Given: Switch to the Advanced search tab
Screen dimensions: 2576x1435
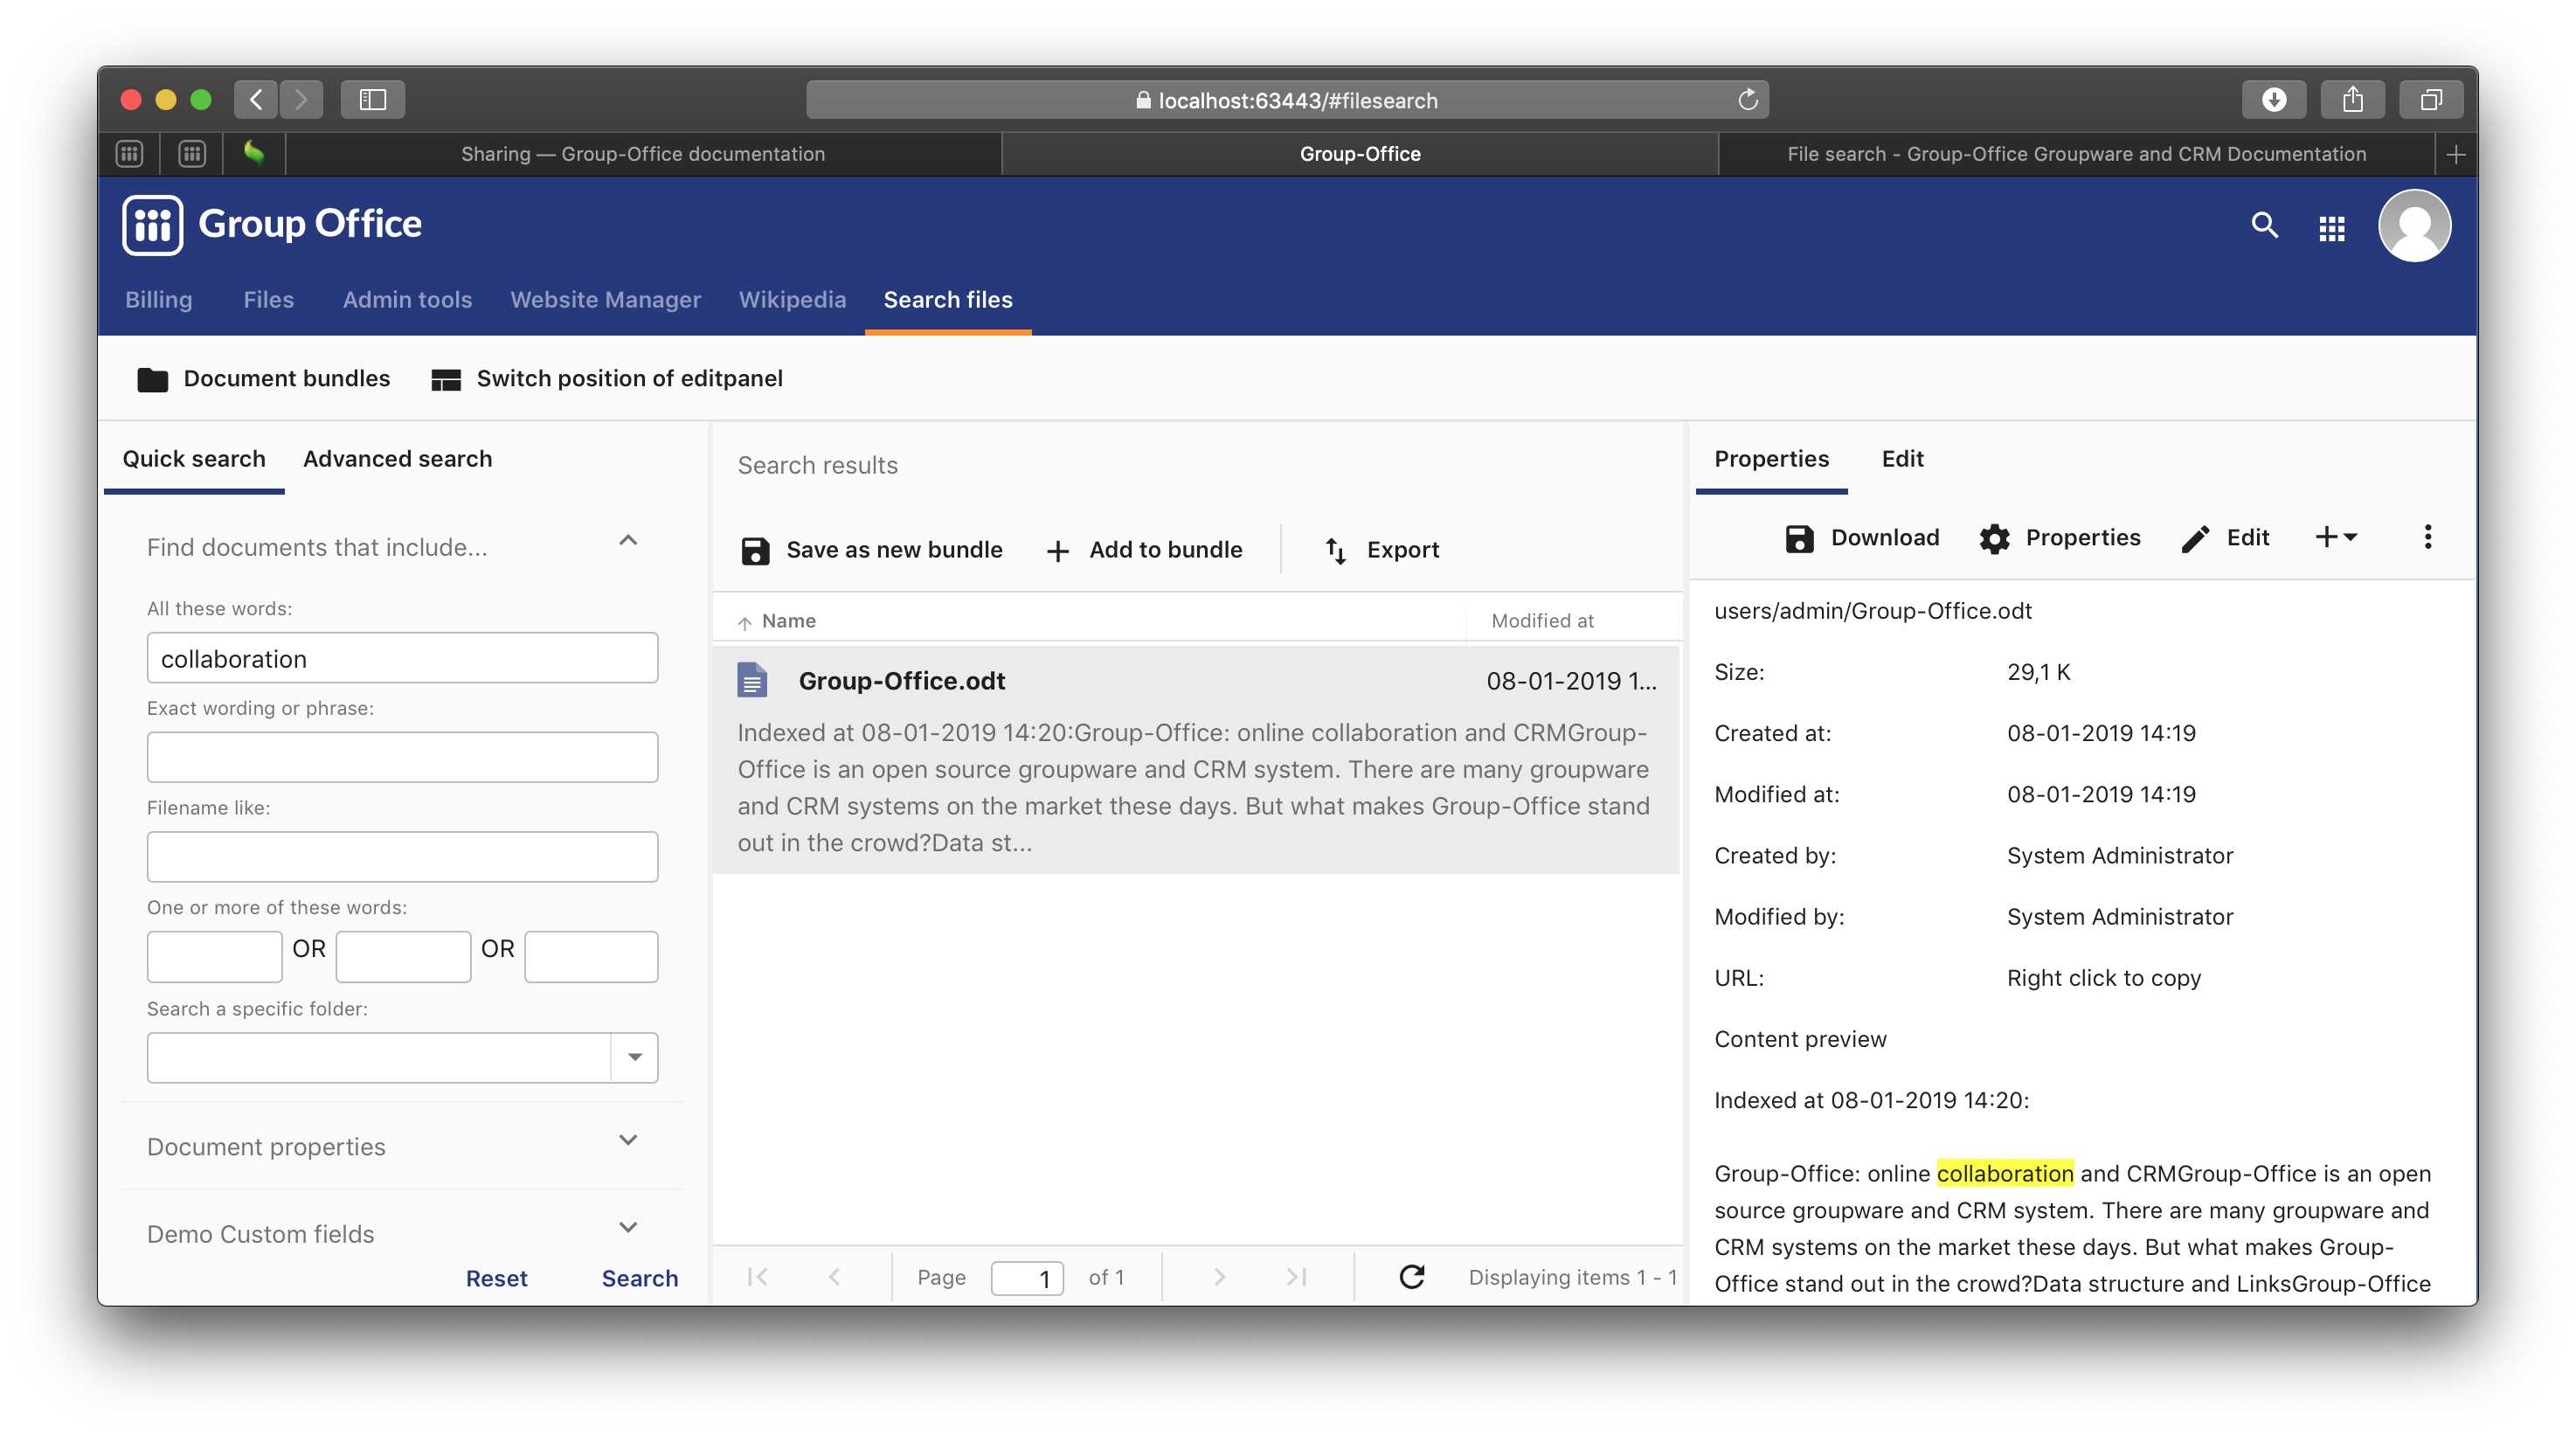Looking at the screenshot, I should click(397, 459).
